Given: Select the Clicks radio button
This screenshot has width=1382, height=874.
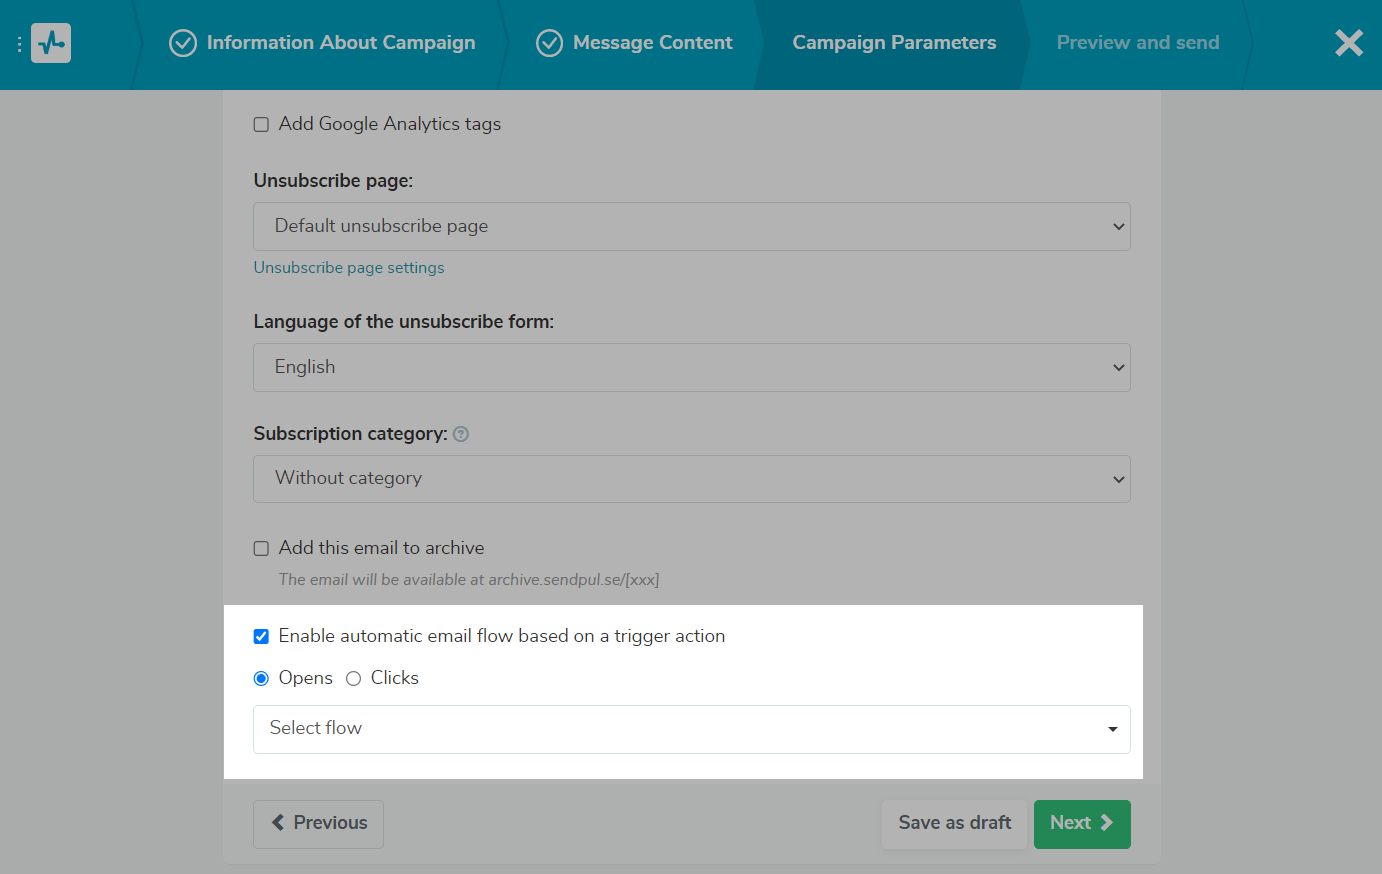Looking at the screenshot, I should pyautogui.click(x=354, y=679).
